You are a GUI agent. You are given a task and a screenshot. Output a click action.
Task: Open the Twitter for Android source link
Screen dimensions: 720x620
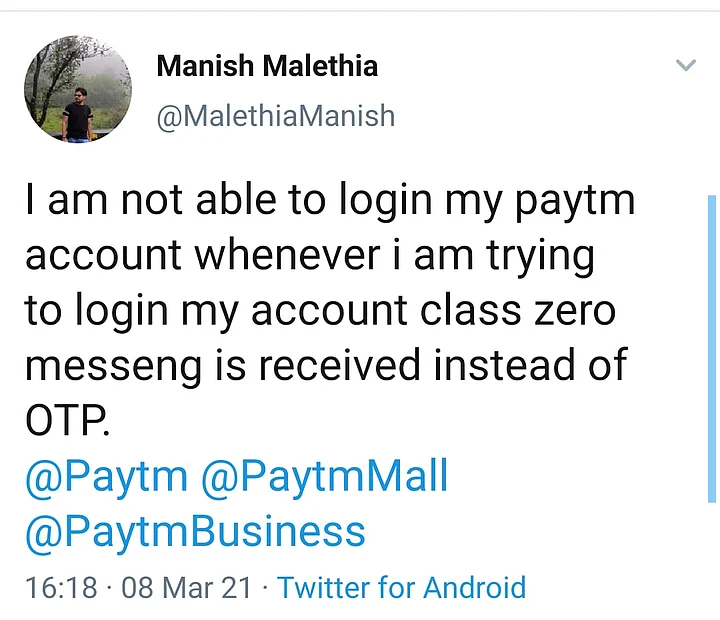tap(401, 587)
